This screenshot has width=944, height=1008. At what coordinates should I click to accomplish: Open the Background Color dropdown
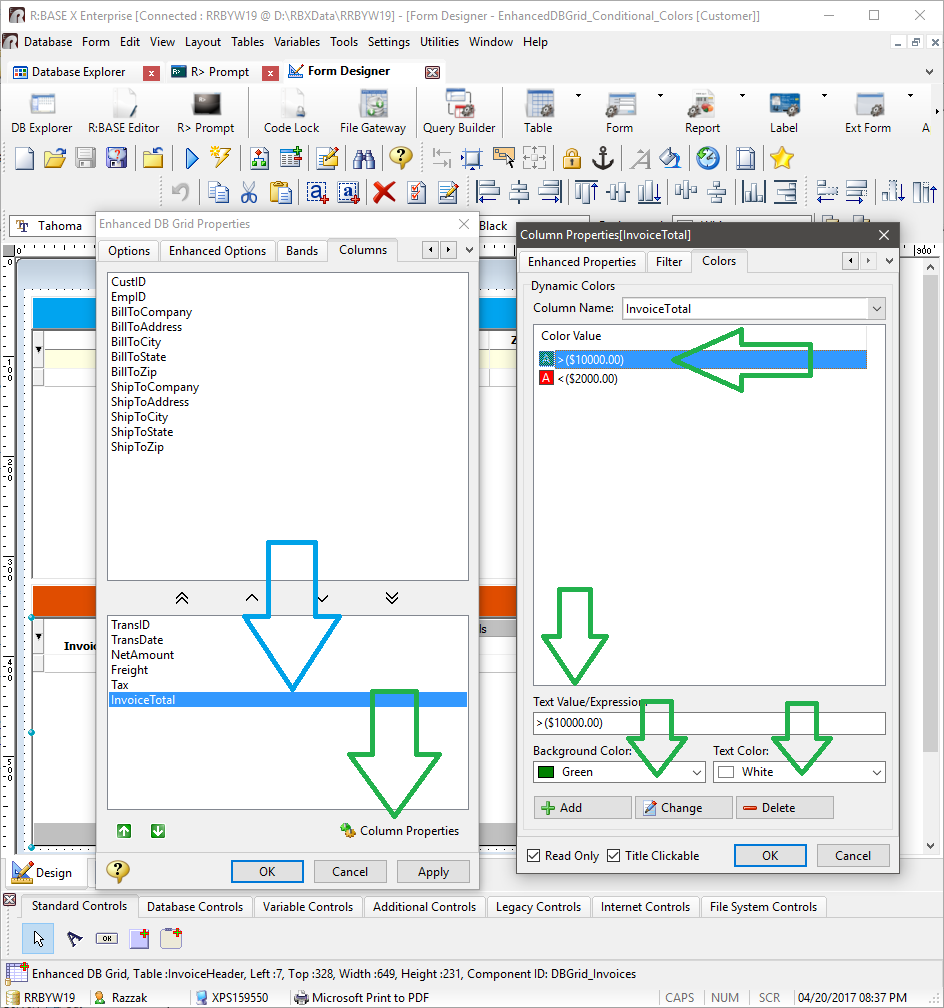click(x=696, y=772)
